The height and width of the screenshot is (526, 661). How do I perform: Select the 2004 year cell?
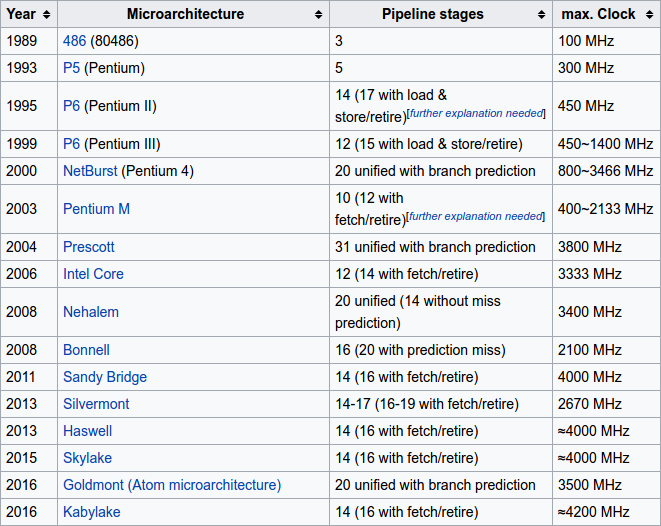click(x=29, y=247)
